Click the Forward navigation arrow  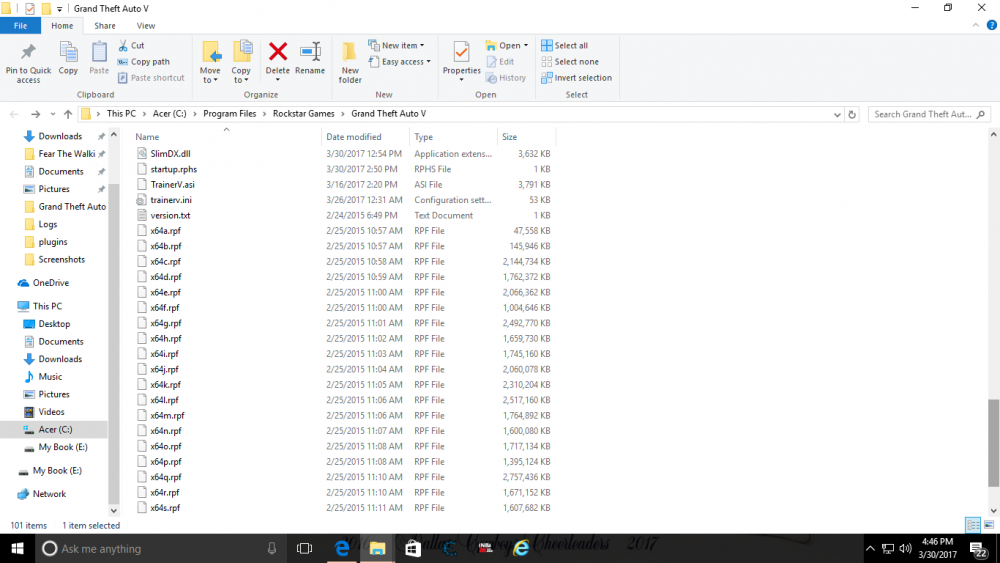click(36, 114)
